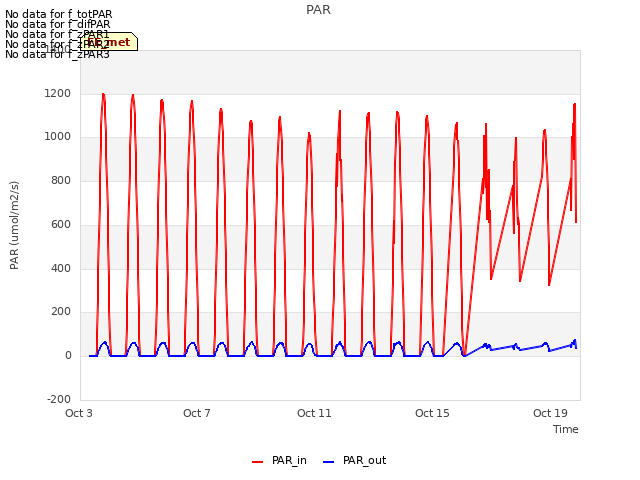Click the red PAR_in legend swatch
The image size is (640, 480).
(258, 462)
